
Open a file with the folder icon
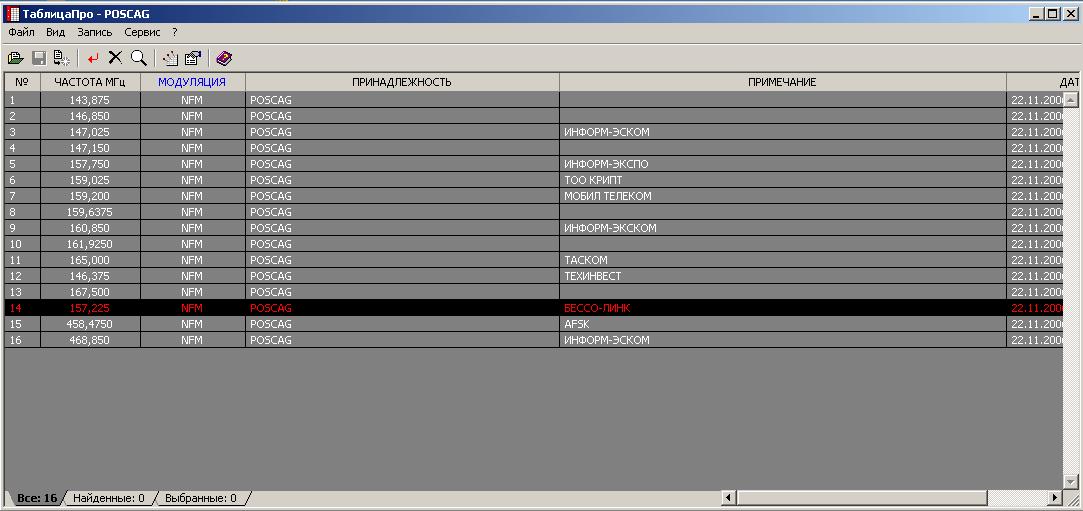[15, 59]
